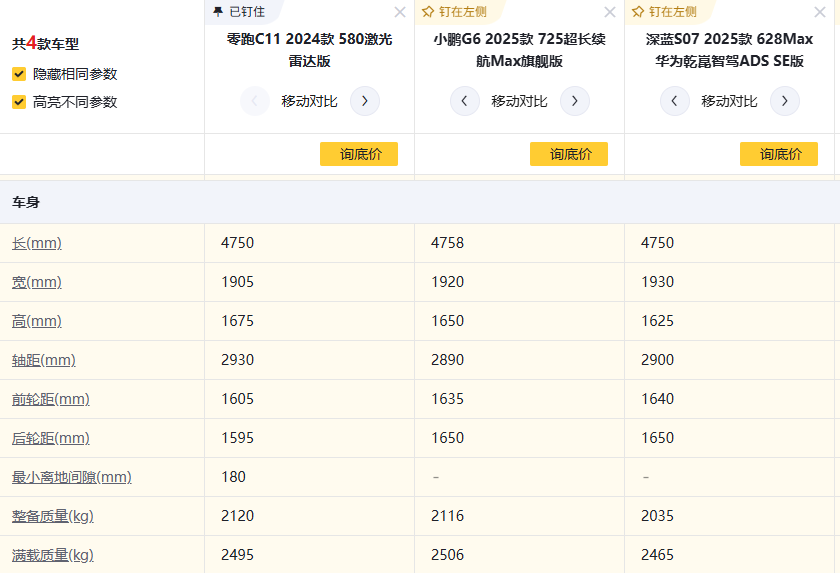Viewport: 840px width, 573px height.
Task: Click 移动对比 label under 小鹏G6
Action: (519, 101)
